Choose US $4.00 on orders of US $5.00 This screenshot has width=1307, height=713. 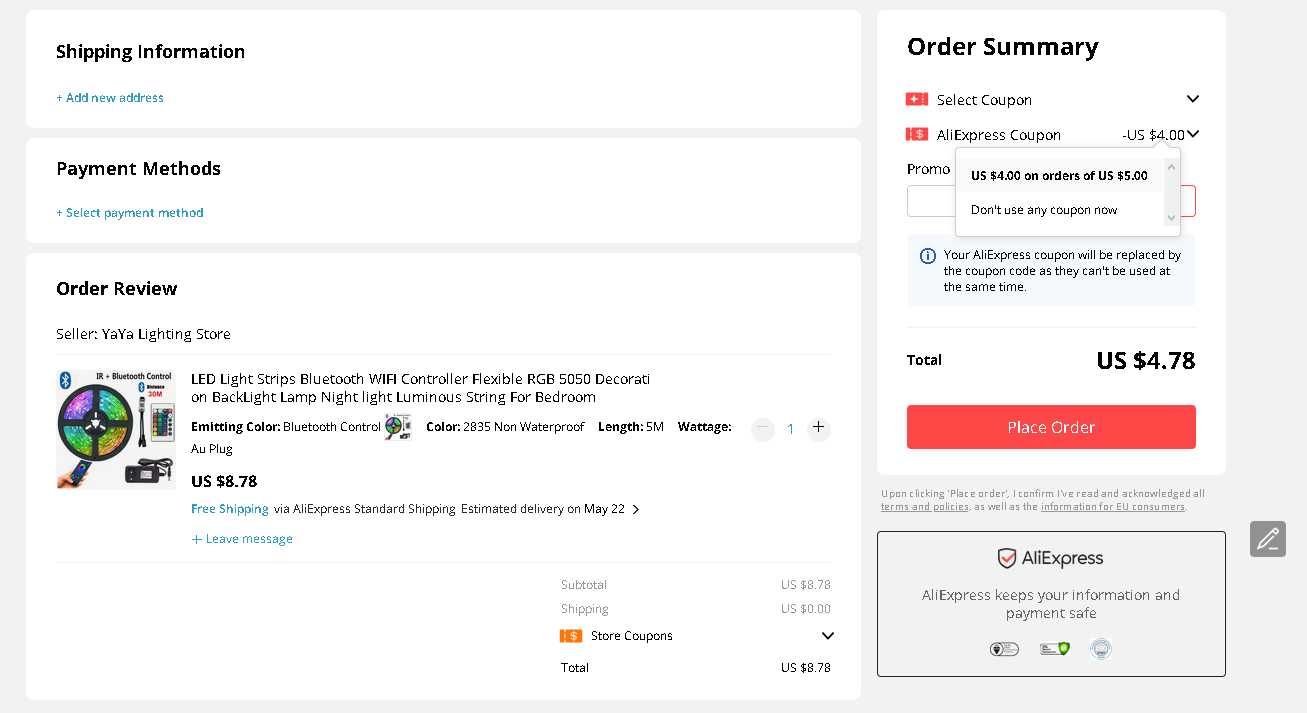[x=1059, y=175]
